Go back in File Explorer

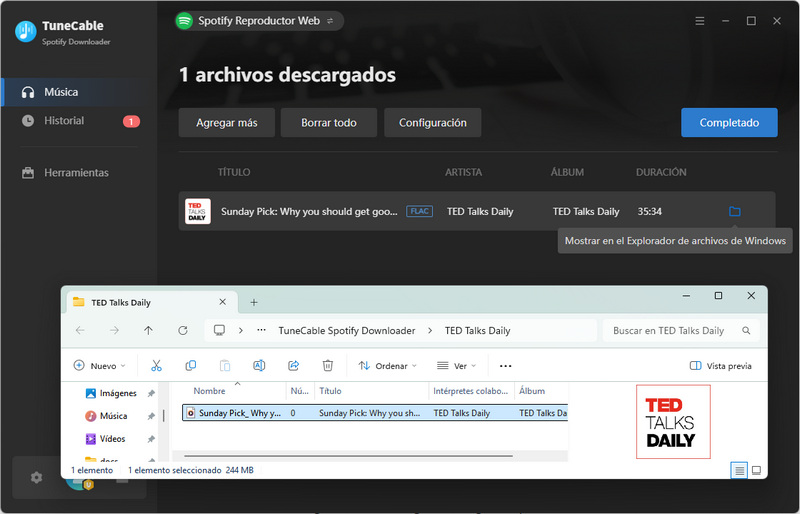[x=80, y=331]
